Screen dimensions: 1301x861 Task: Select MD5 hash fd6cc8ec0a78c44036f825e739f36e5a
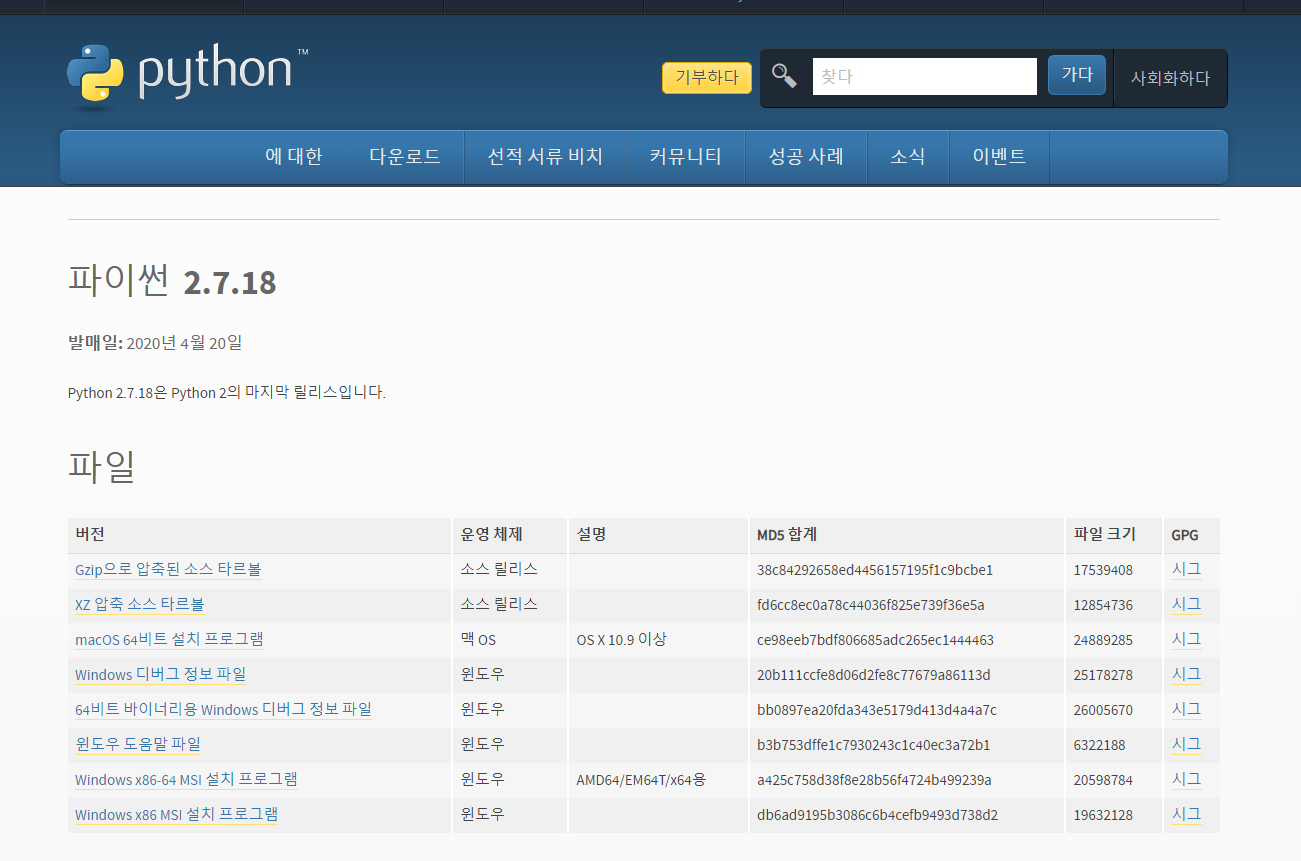click(x=871, y=606)
